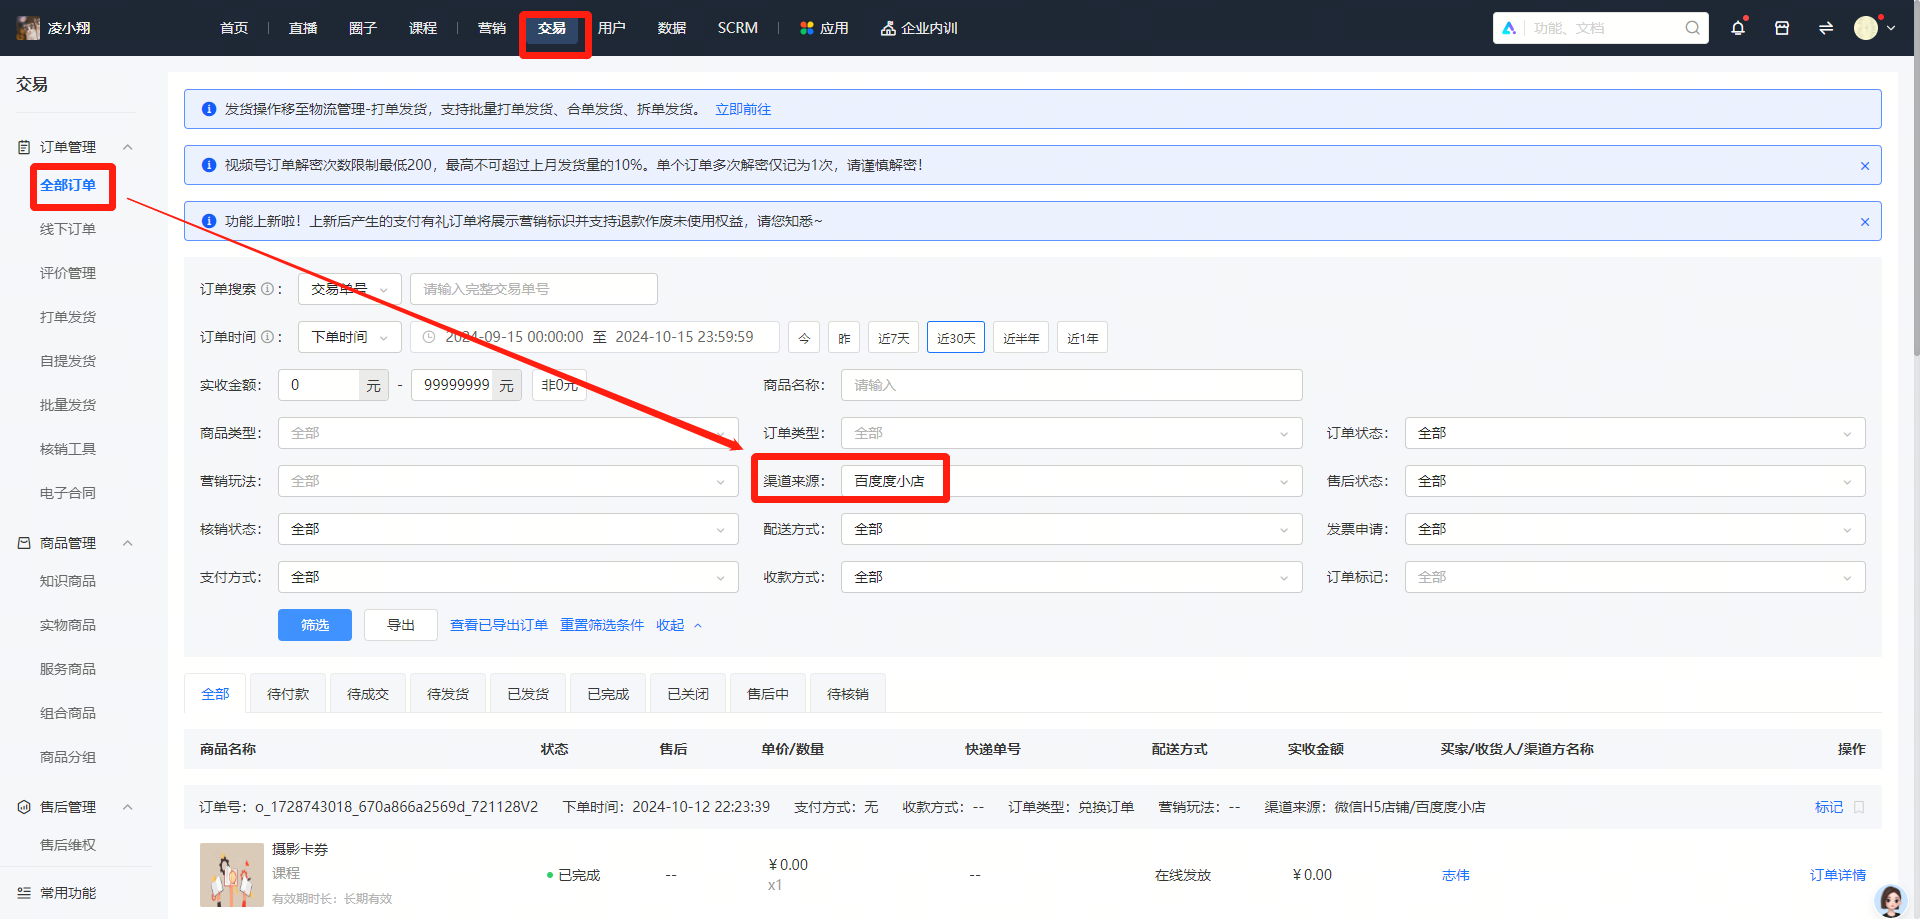Collapse the 订单管理 sidebar section
The width and height of the screenshot is (1920, 919).
click(x=127, y=147)
